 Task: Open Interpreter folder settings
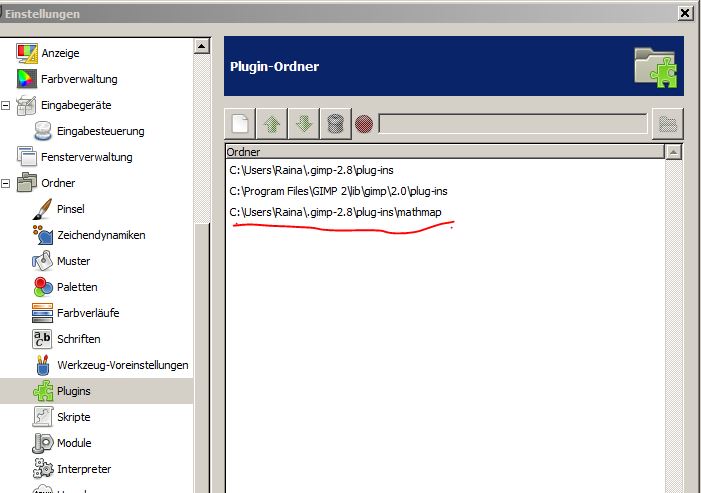pos(84,469)
